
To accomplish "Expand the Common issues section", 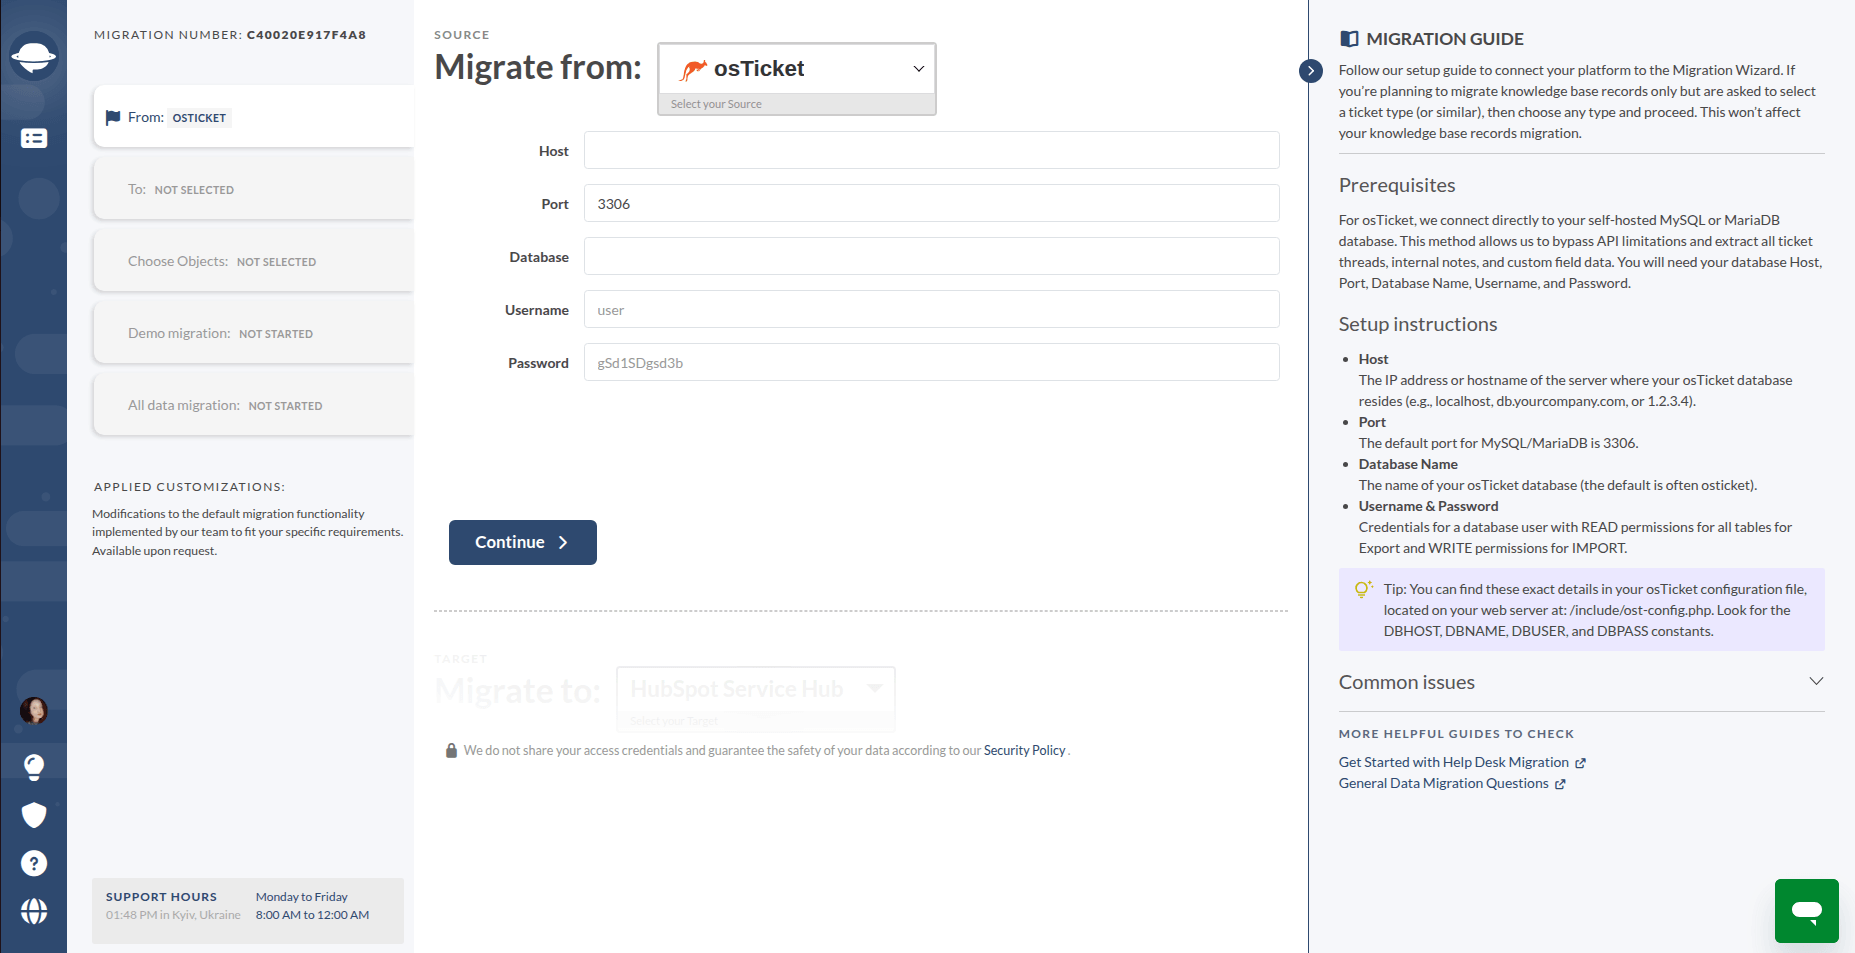I will [x=1581, y=682].
